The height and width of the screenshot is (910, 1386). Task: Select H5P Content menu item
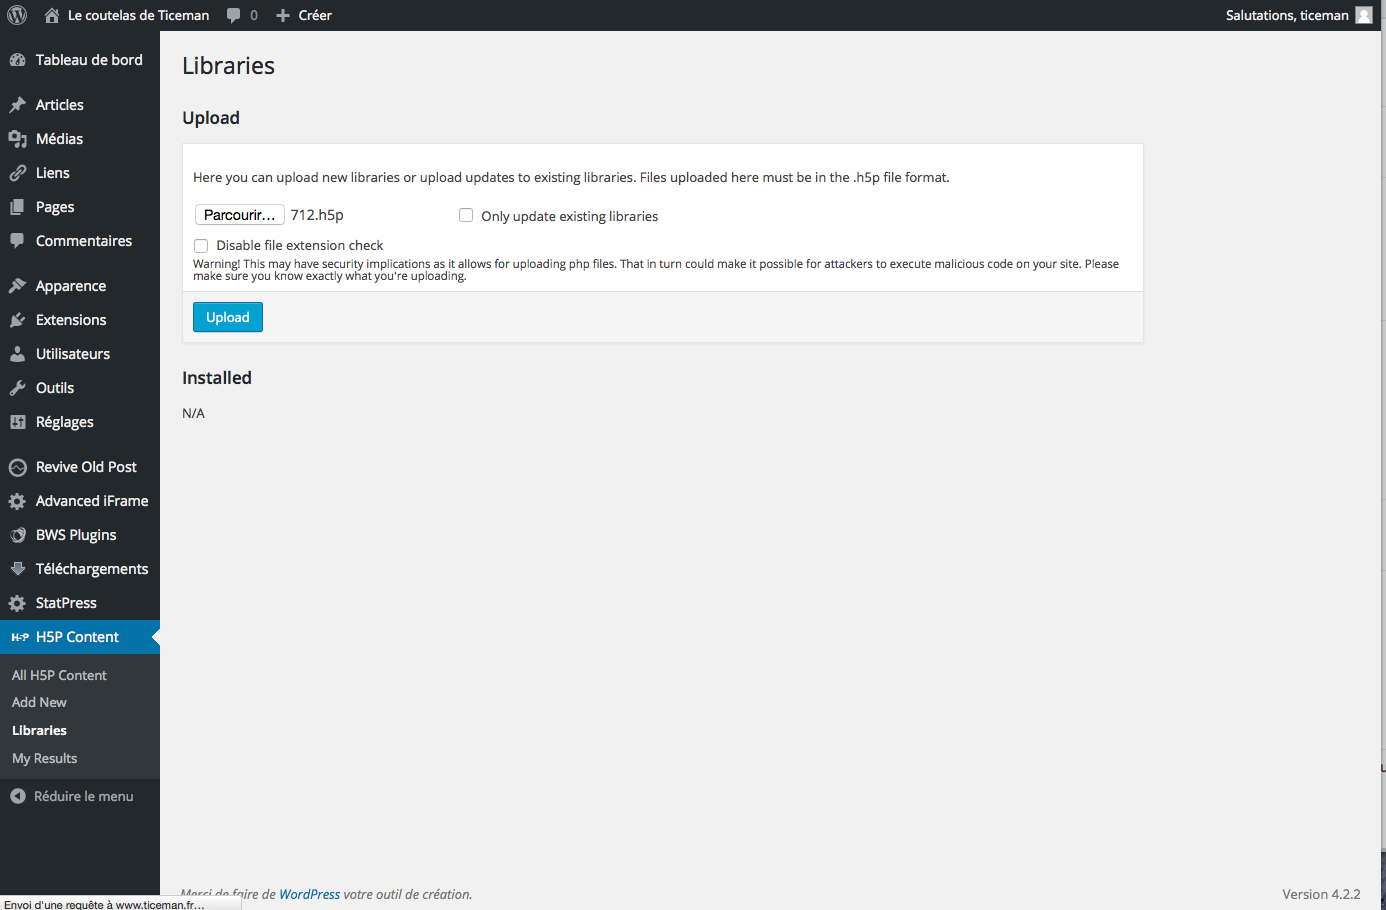(x=80, y=637)
